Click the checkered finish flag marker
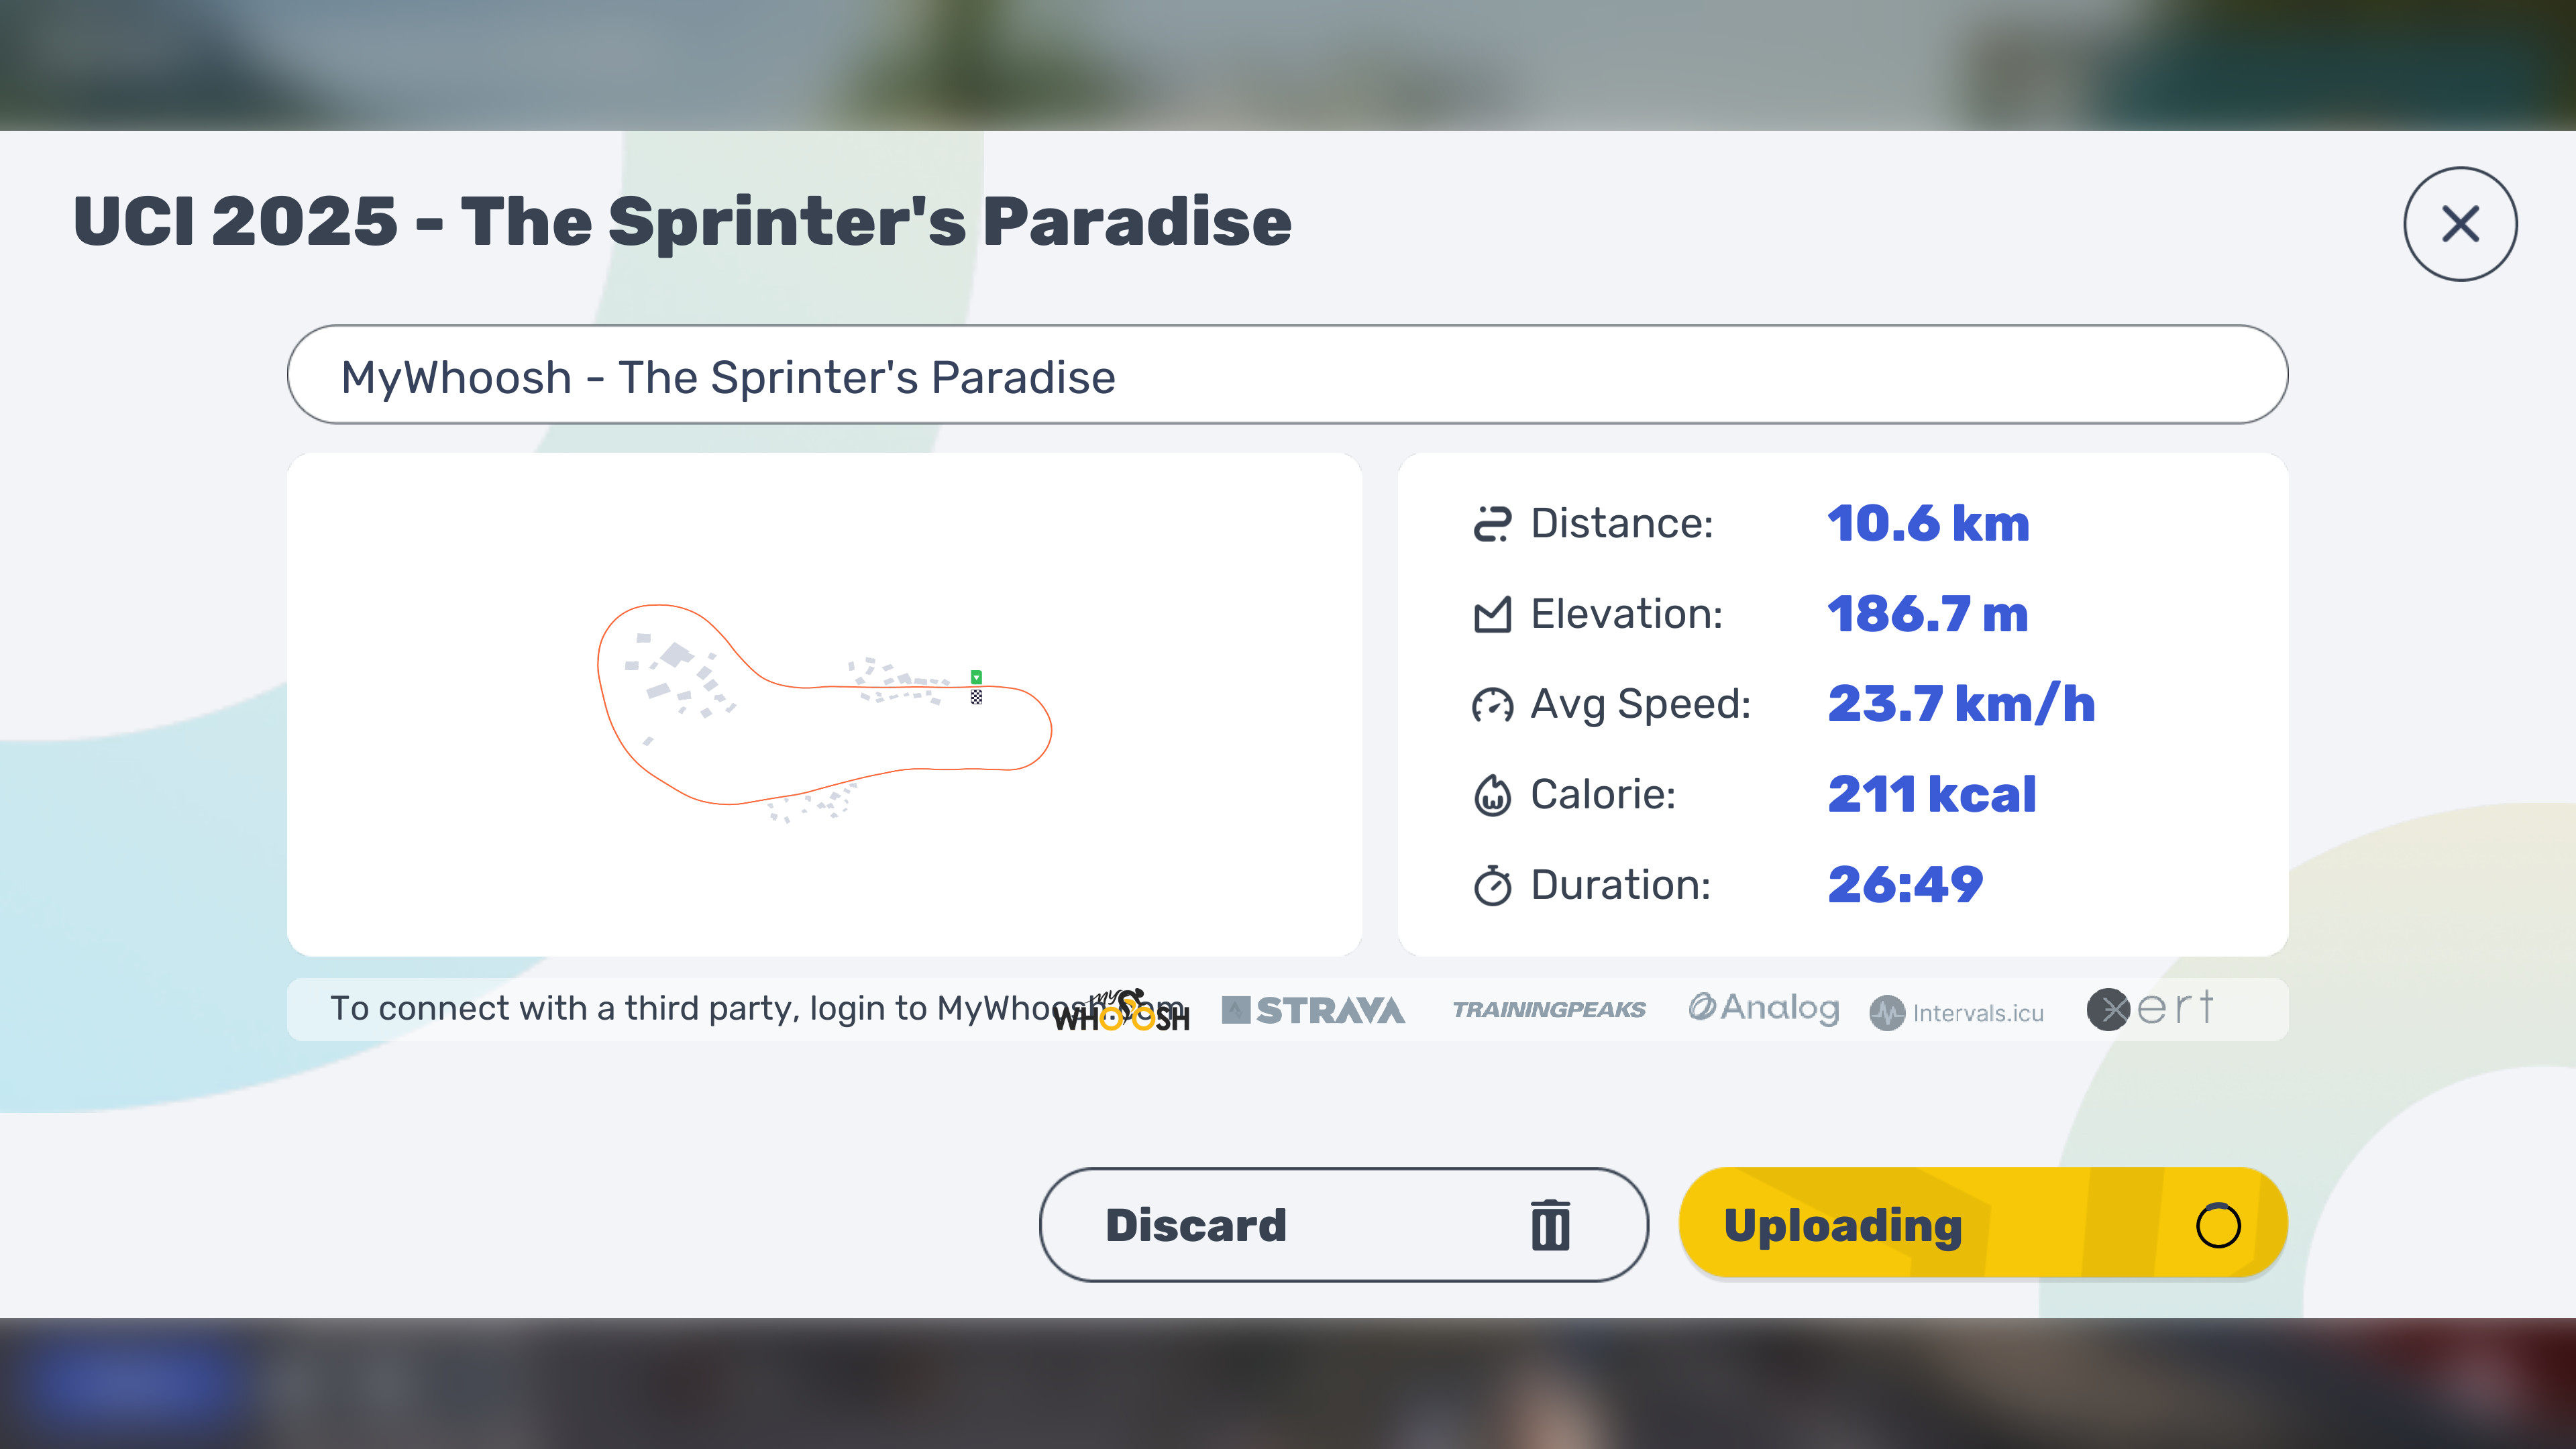The image size is (2576, 1449). click(976, 697)
